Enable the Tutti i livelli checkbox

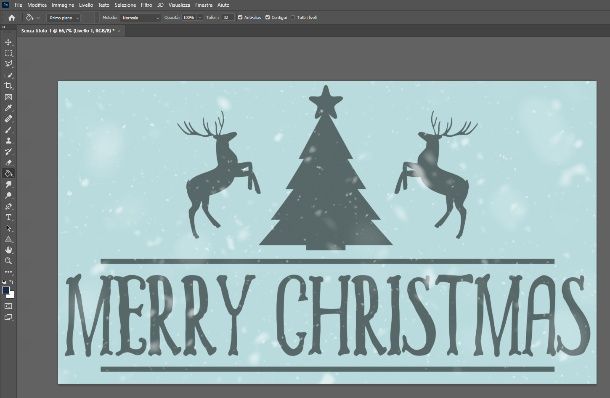(x=293, y=18)
